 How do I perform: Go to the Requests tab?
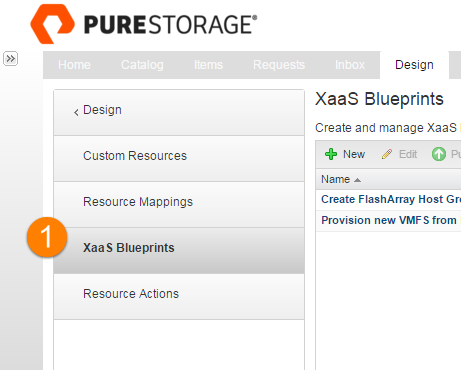(279, 65)
